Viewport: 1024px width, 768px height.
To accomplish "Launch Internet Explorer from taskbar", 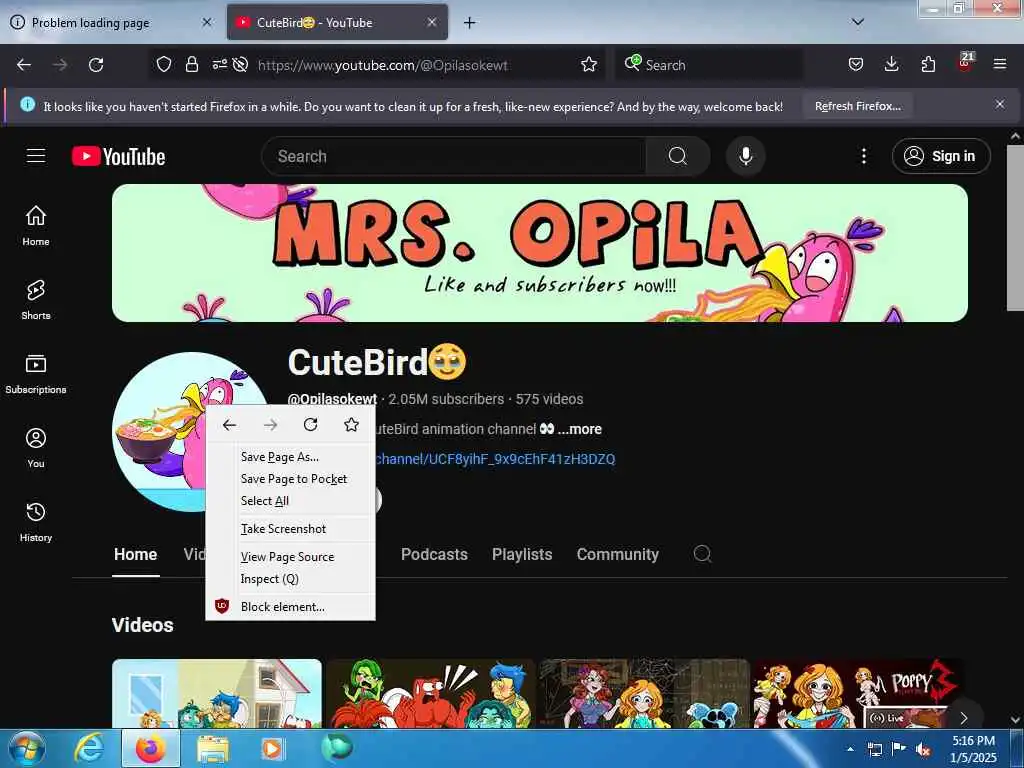I will coord(89,748).
